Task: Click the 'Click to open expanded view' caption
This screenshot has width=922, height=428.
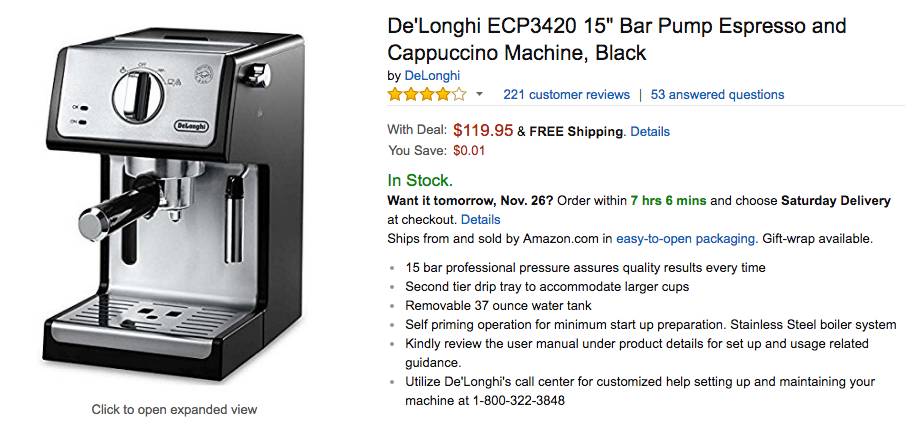Action: [x=175, y=409]
